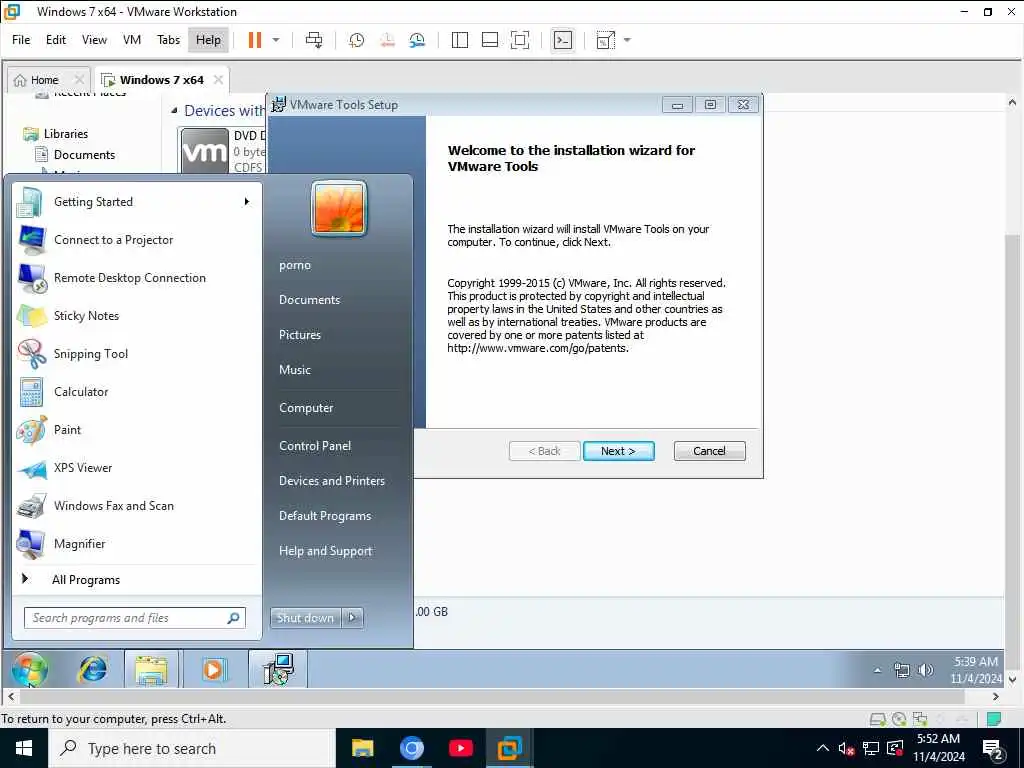Open Default Programs
Screen dimensions: 1024x768
[325, 516]
